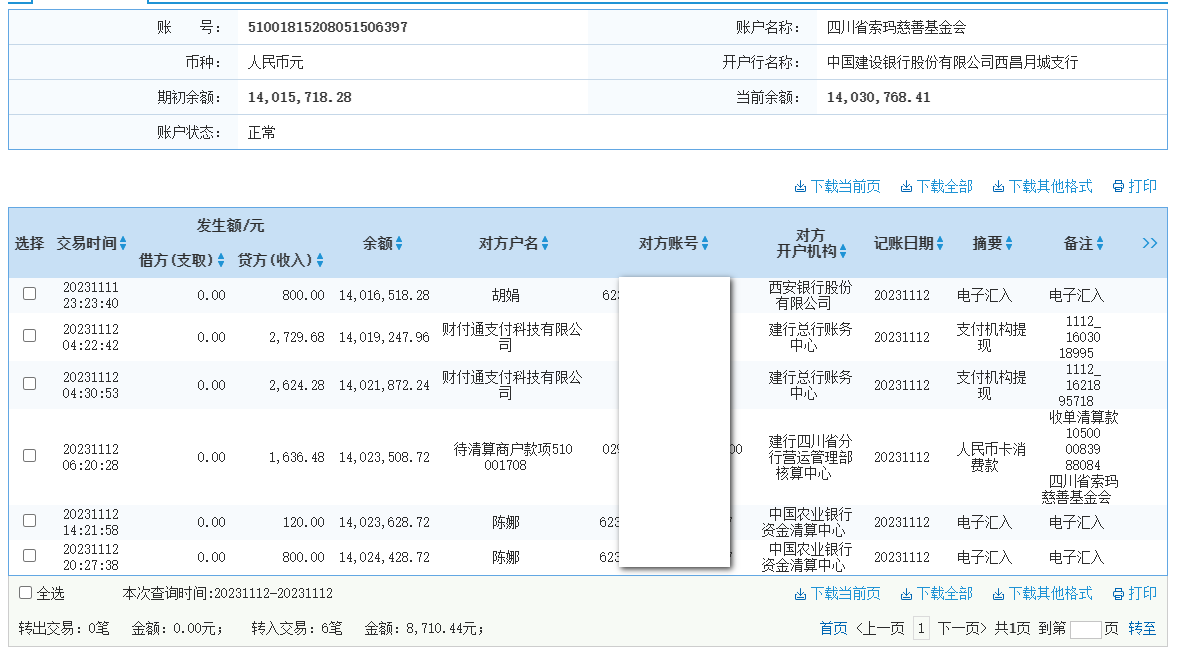Click bottom 下载其他格式 link
The width and height of the screenshot is (1177, 651).
[x=1043, y=593]
